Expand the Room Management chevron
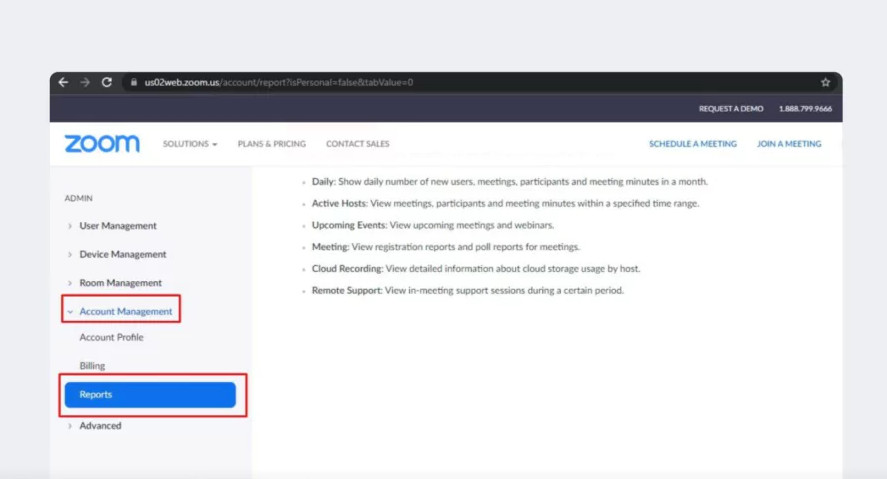The height and width of the screenshot is (479, 887). [70, 283]
